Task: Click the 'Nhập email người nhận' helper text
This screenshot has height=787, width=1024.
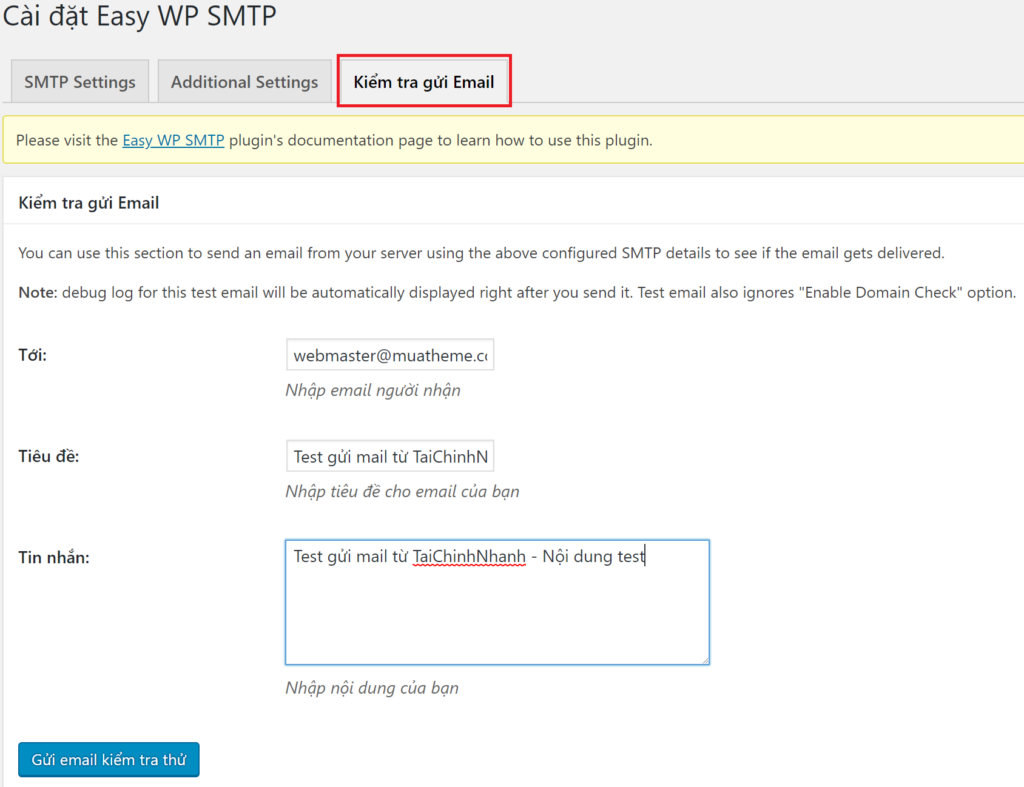Action: tap(374, 390)
